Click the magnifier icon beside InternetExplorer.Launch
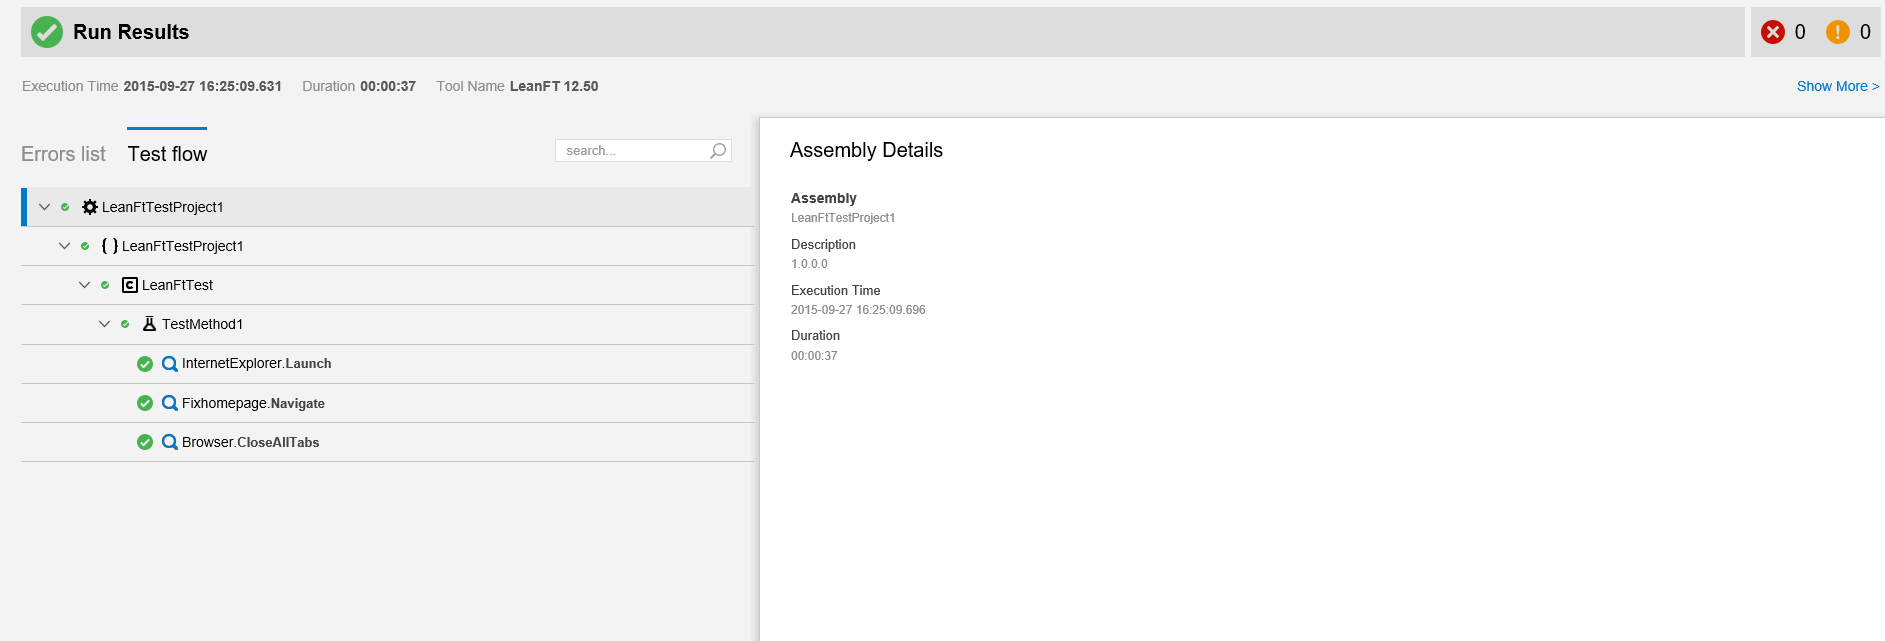This screenshot has width=1885, height=641. (170, 364)
